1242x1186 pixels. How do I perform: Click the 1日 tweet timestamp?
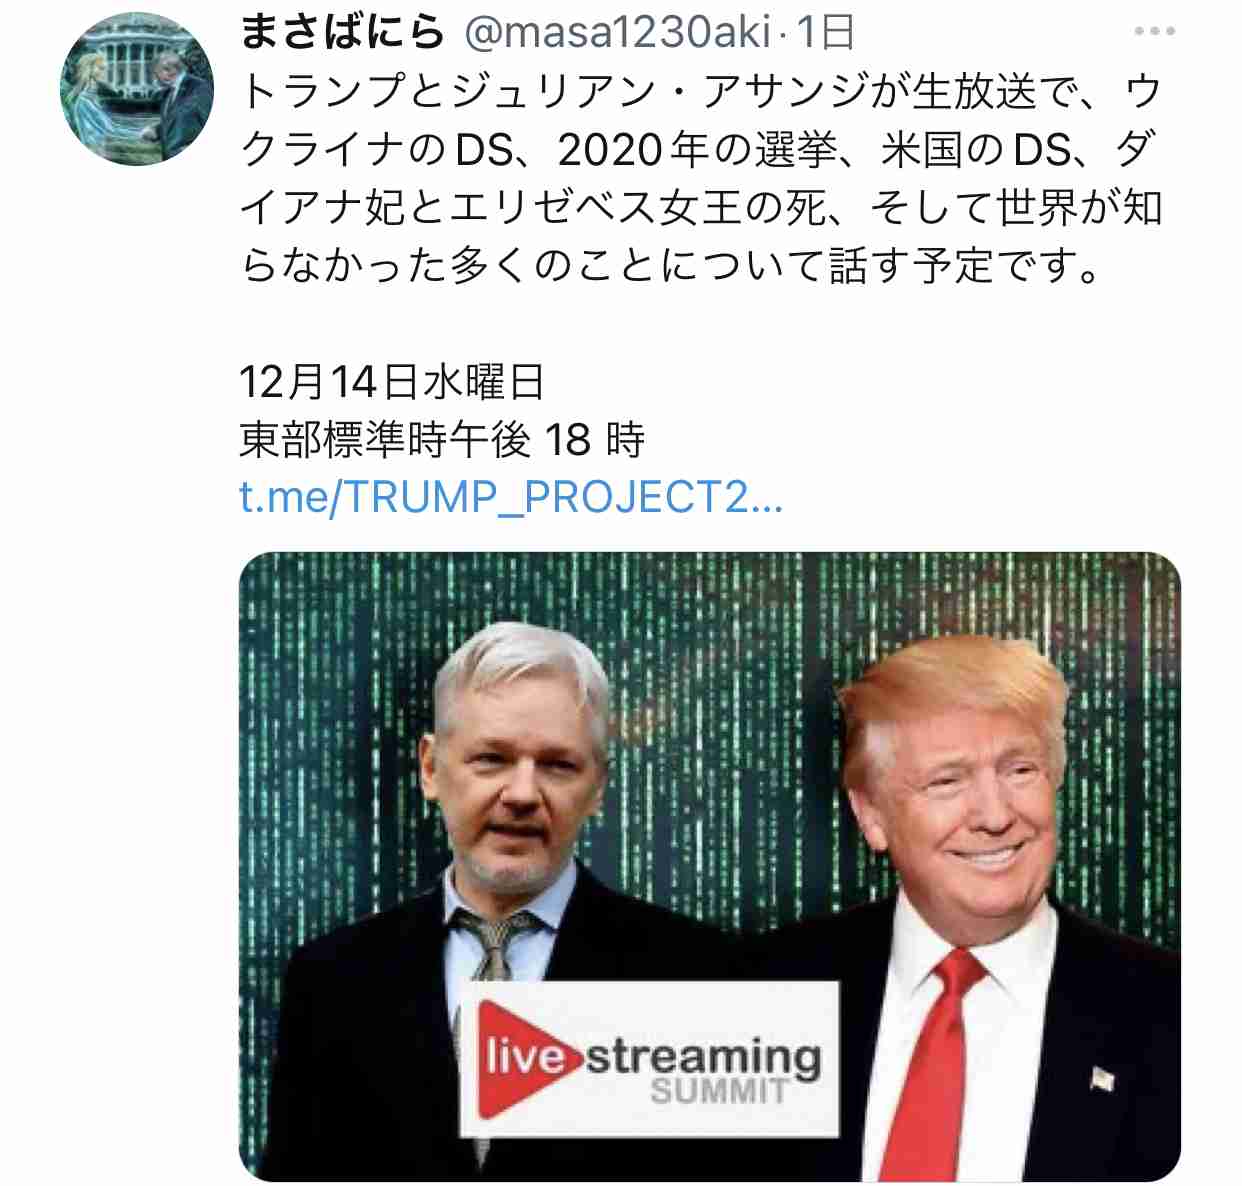point(825,33)
